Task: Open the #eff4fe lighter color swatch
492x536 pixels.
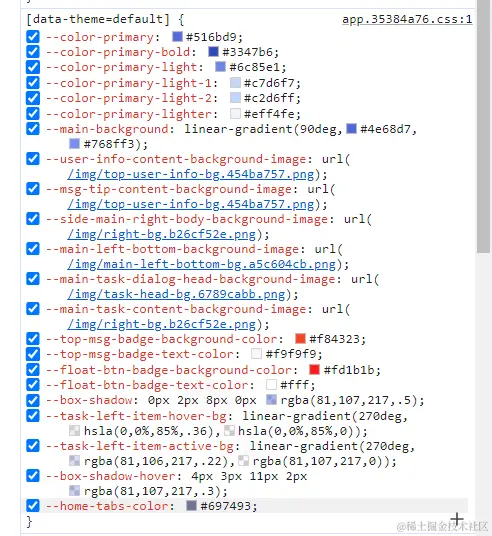Action: tap(235, 113)
